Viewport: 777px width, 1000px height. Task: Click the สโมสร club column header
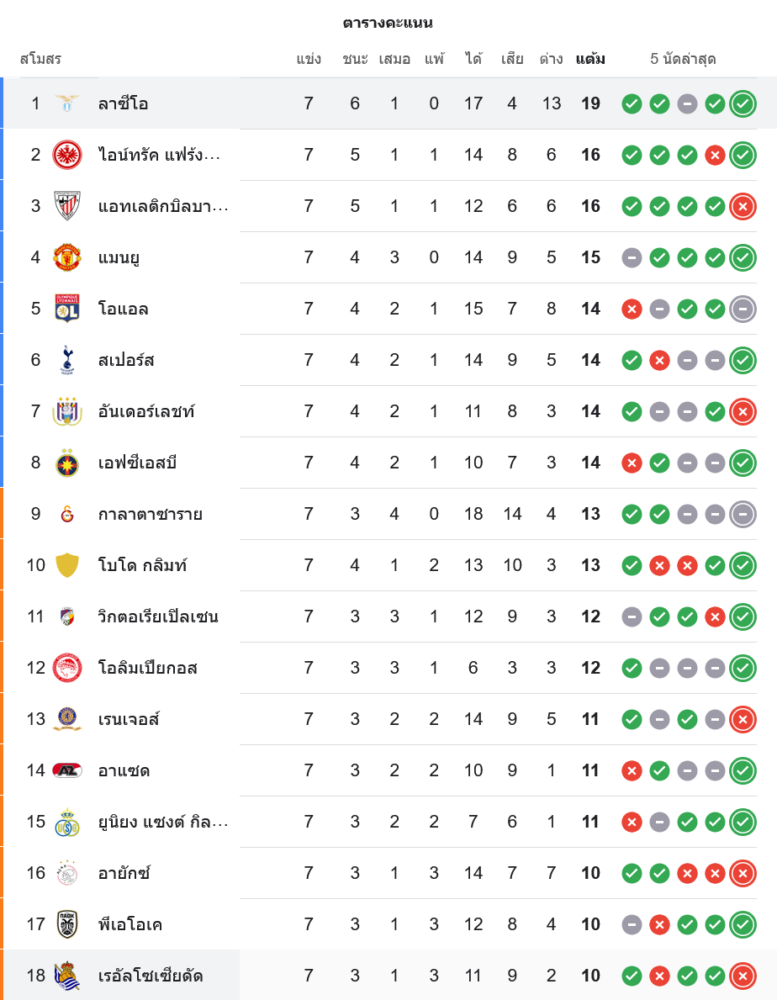pos(41,59)
